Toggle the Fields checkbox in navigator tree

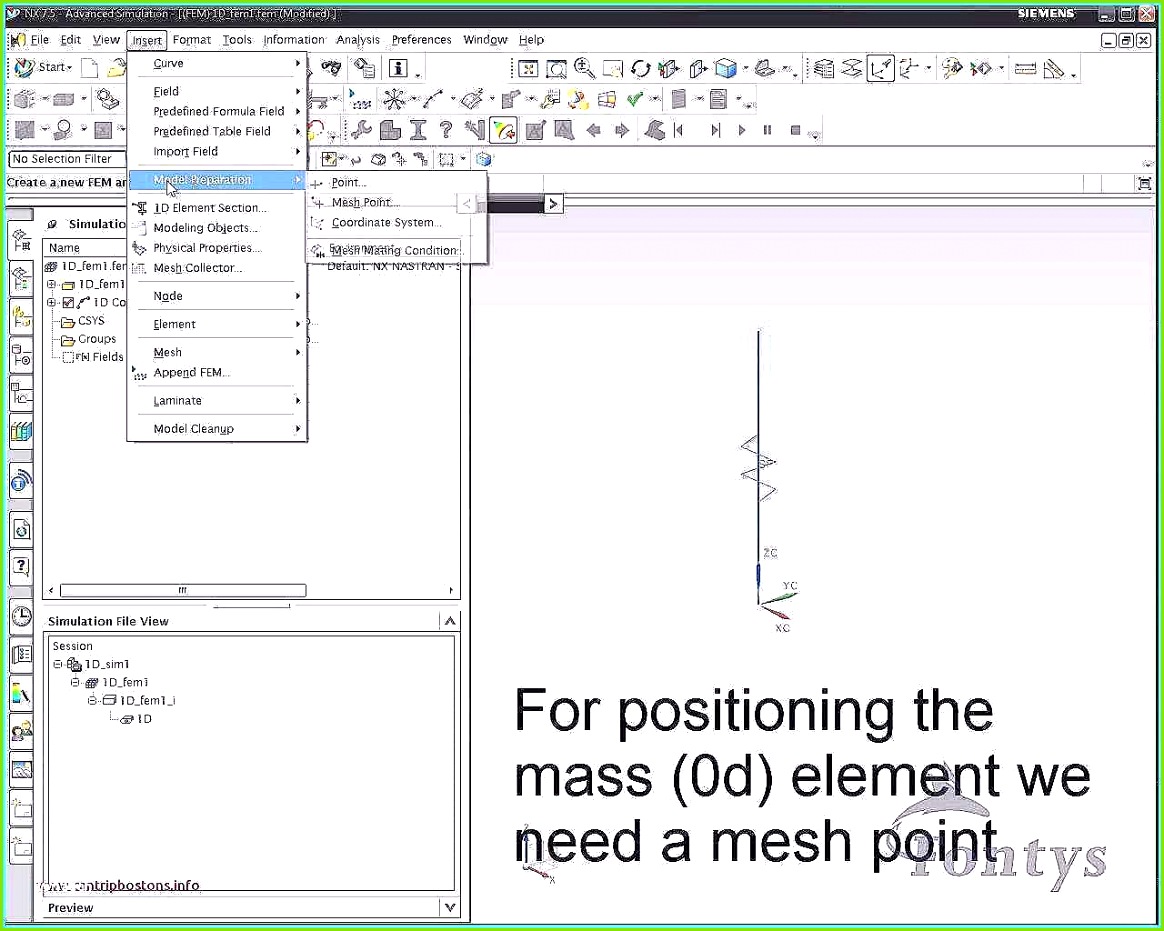point(68,357)
